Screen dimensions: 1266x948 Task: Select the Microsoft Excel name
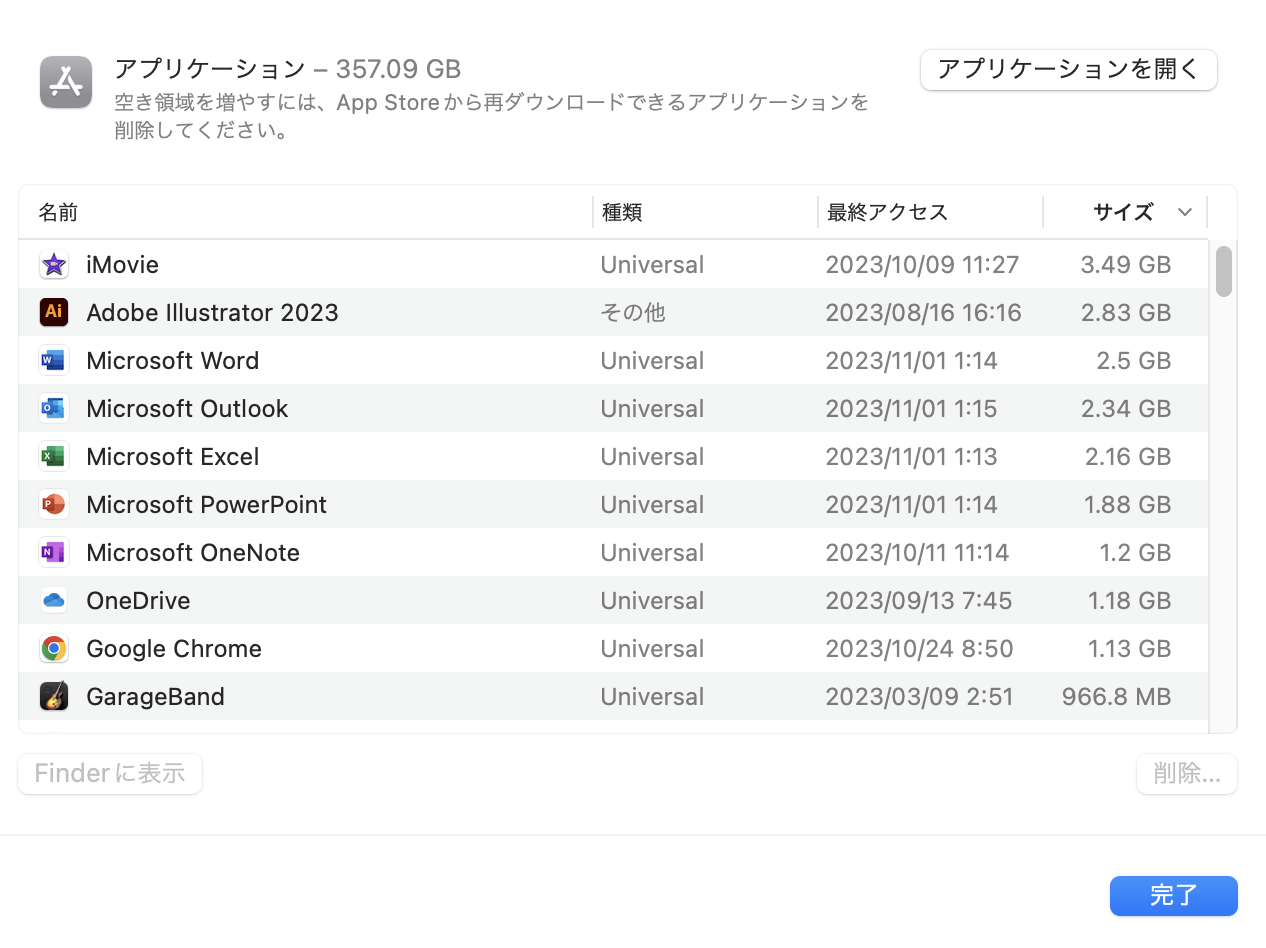pos(173,457)
